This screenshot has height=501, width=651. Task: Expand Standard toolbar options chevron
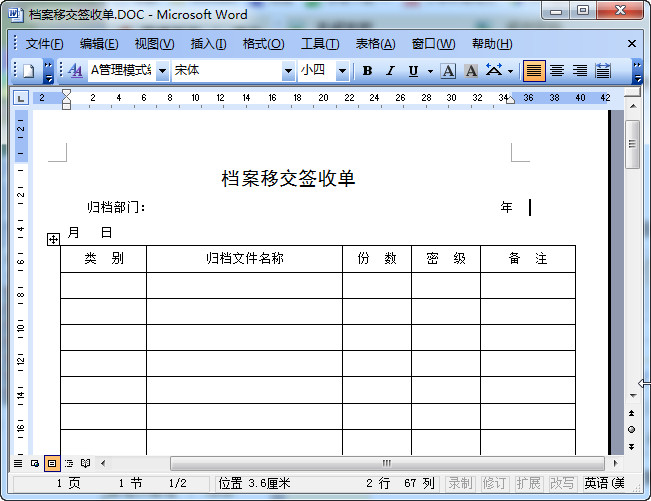48,71
